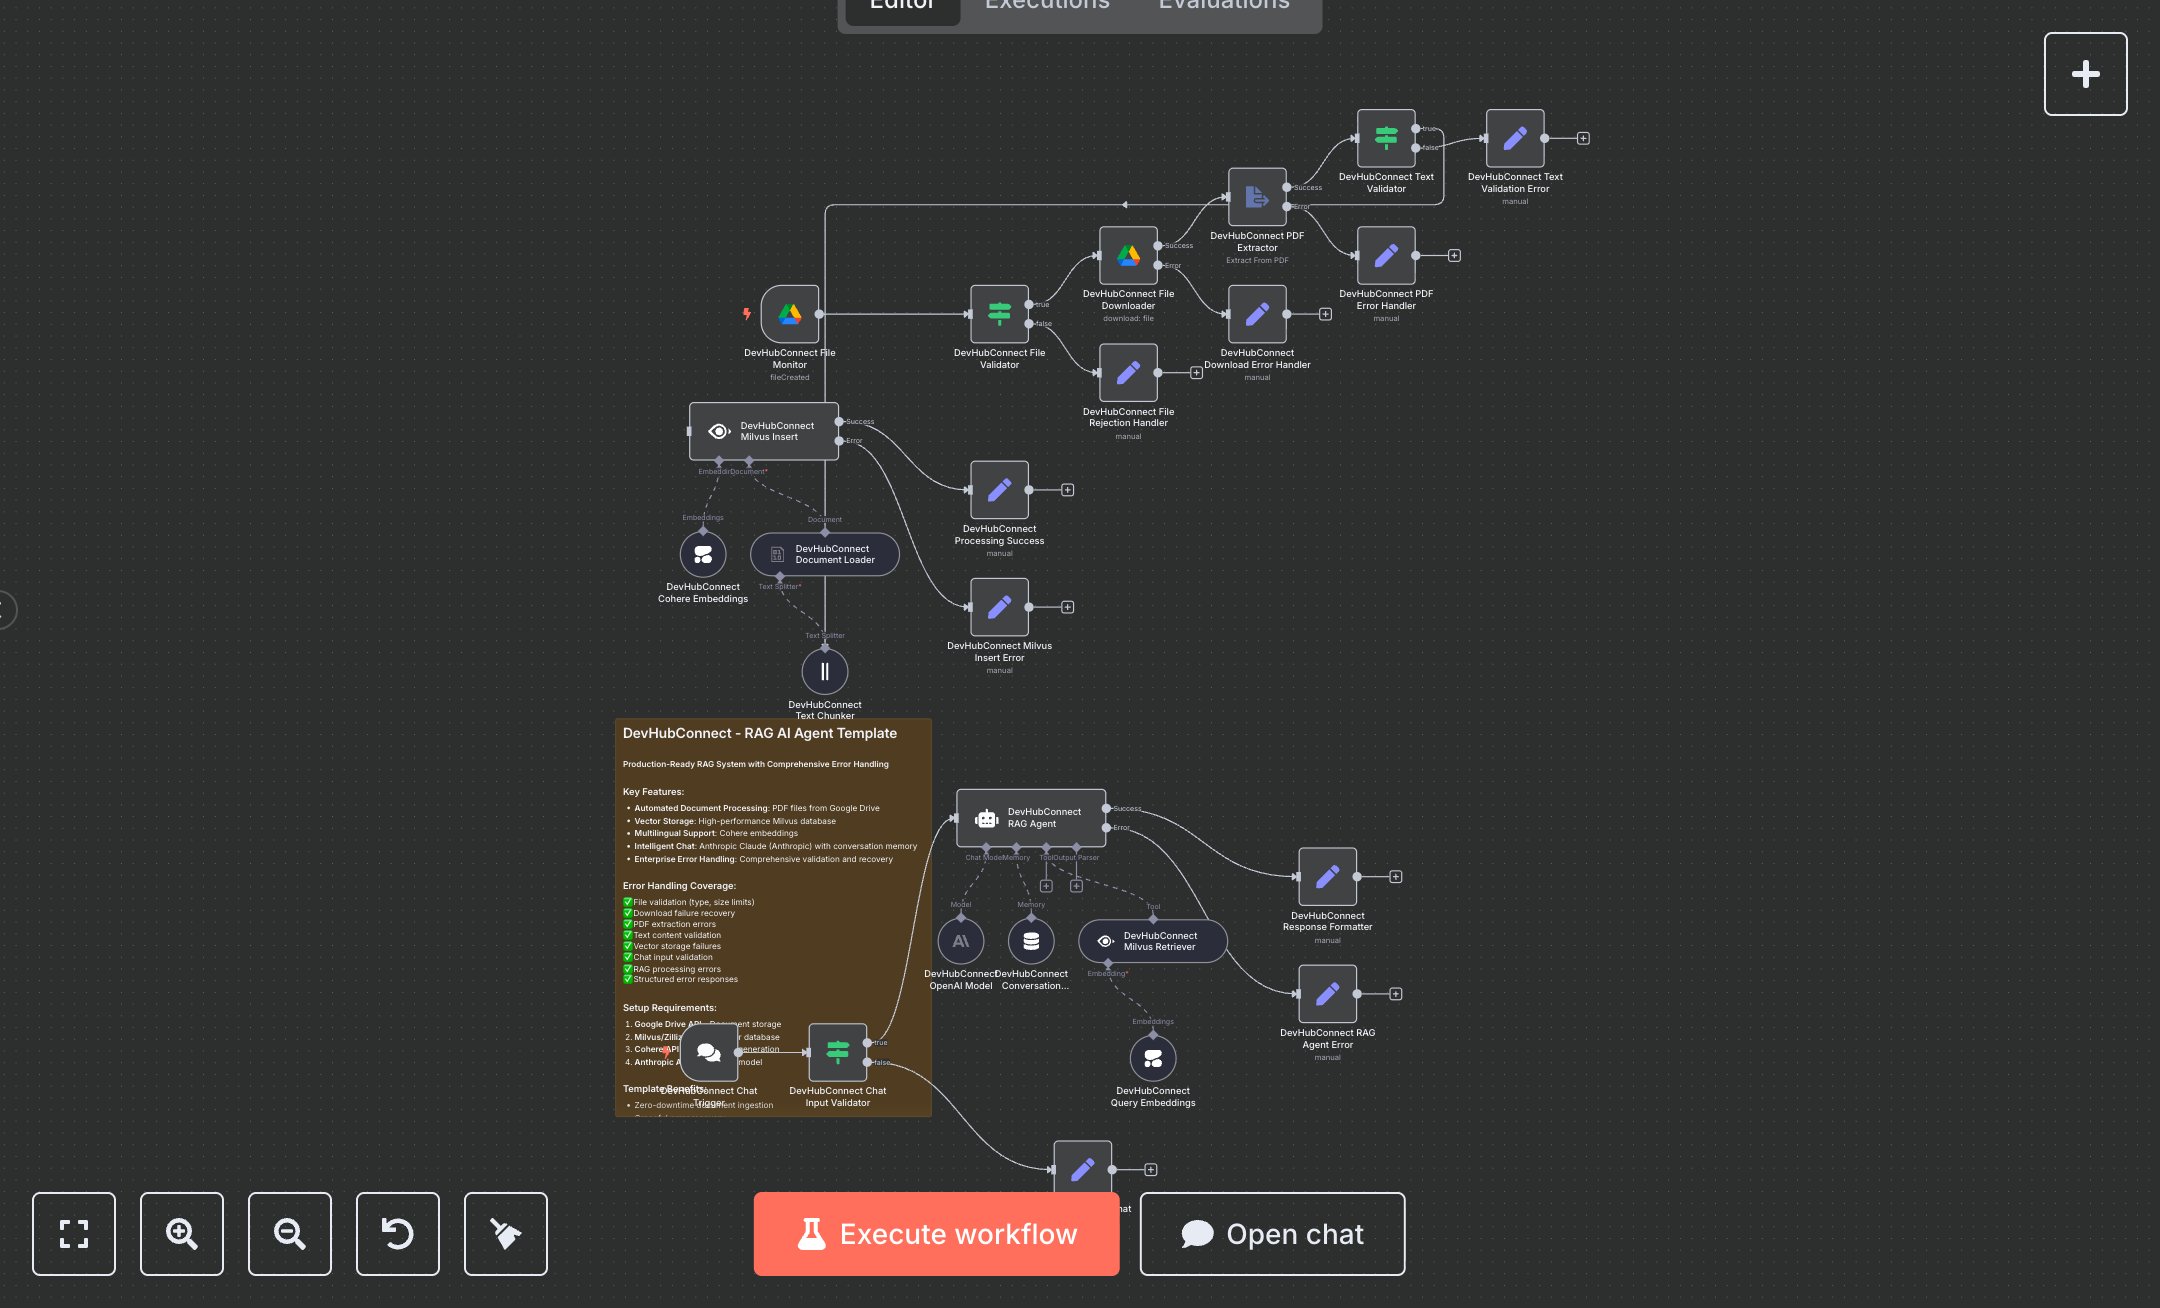Click the zoom in magnifier icon
This screenshot has height=1308, width=2160.
[x=181, y=1234]
